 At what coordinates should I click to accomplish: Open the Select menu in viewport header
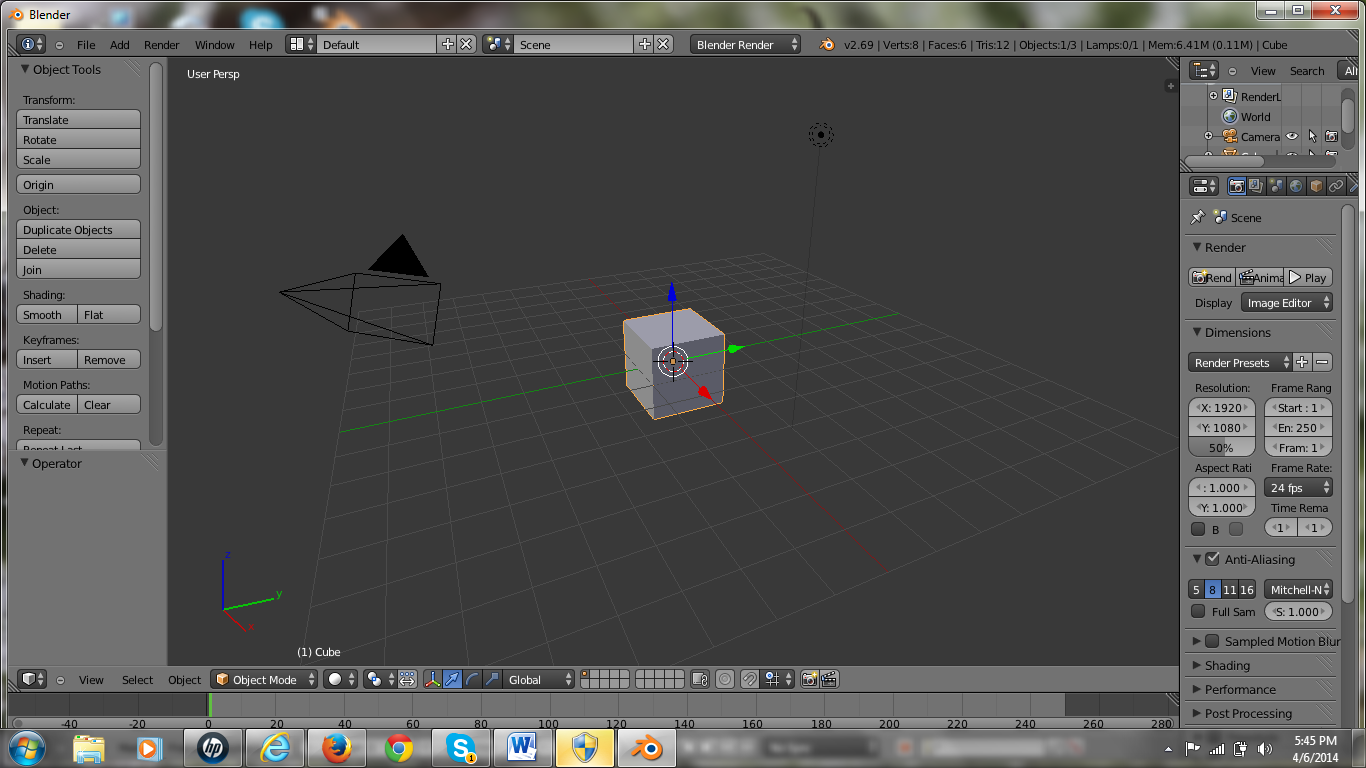click(137, 679)
